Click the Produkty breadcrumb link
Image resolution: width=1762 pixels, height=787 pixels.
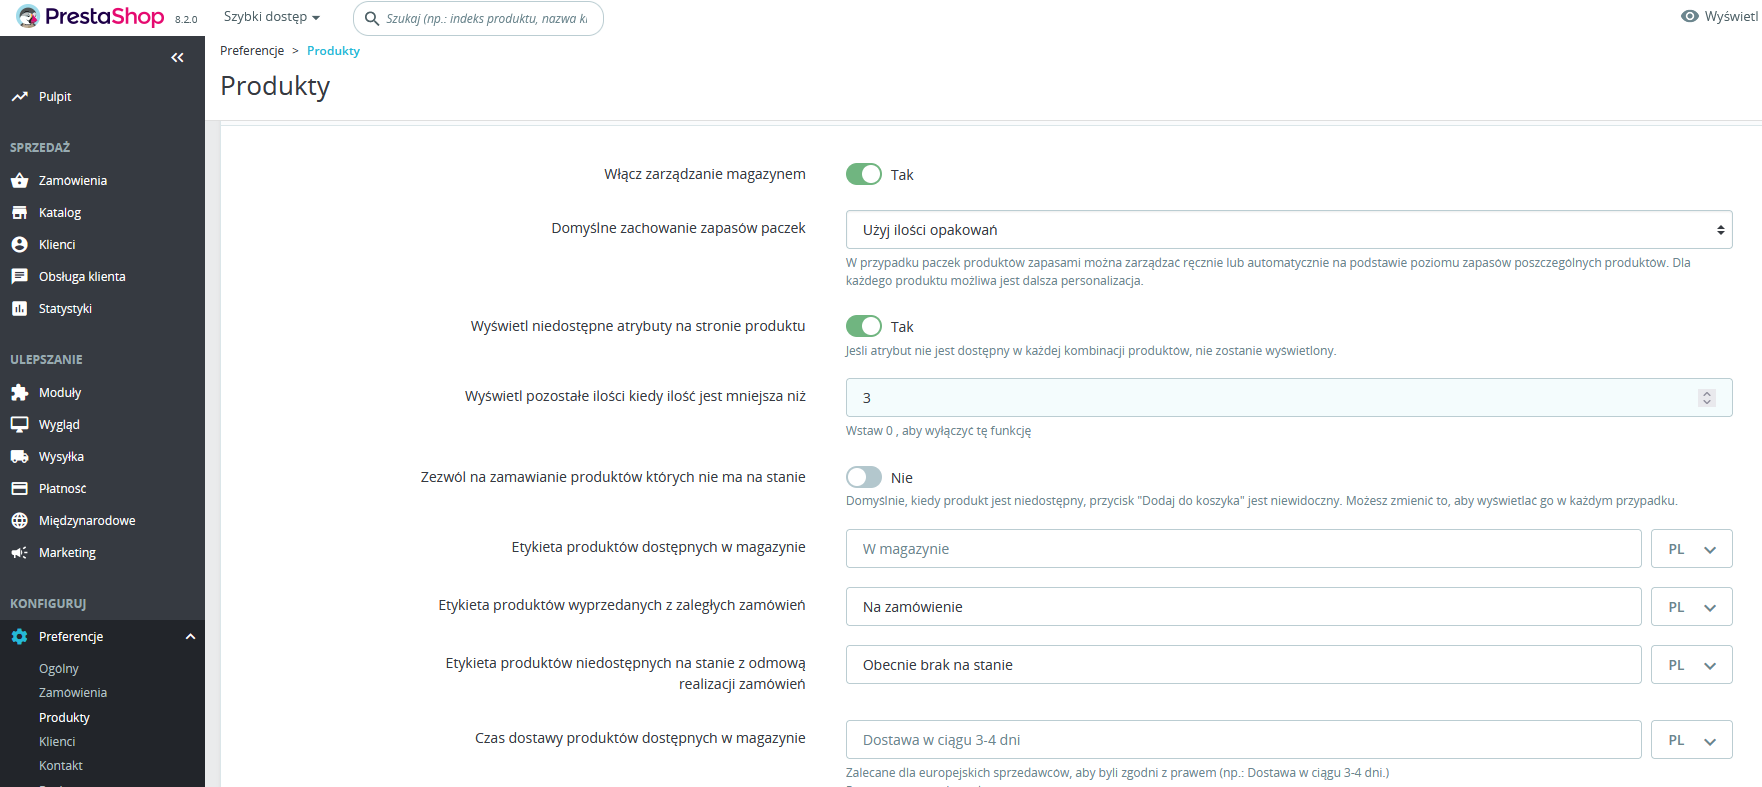click(x=333, y=51)
